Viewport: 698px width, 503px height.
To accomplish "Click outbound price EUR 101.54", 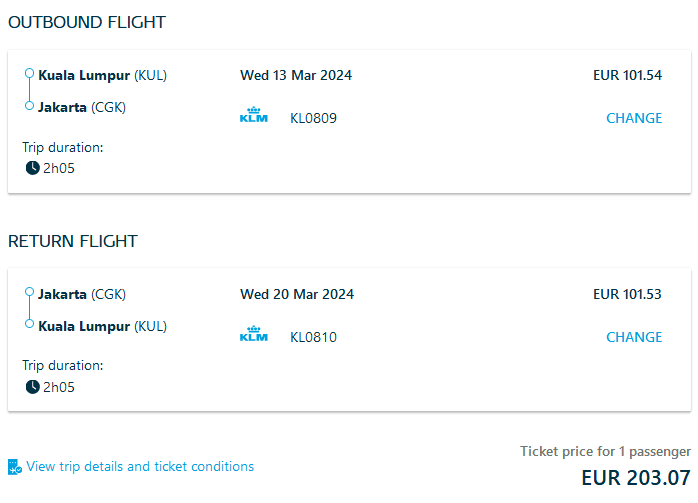I will point(627,75).
